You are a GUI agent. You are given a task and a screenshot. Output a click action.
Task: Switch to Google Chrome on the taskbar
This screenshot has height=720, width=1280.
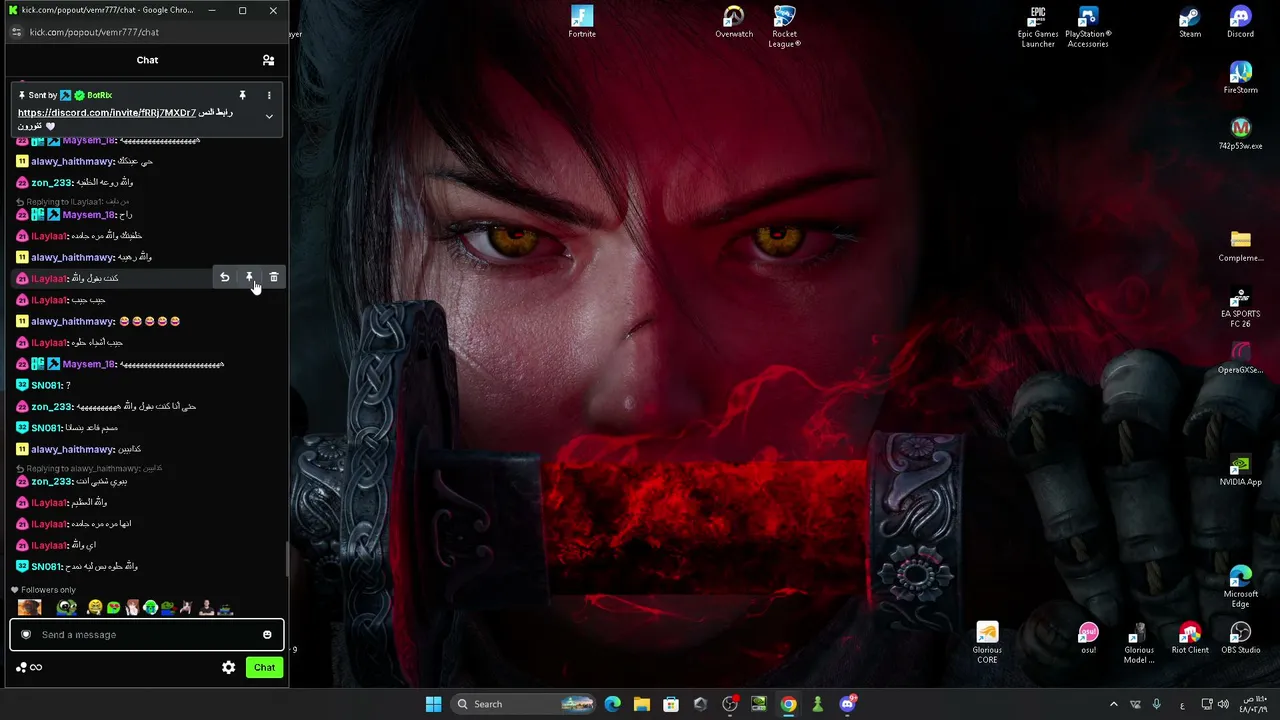click(788, 704)
